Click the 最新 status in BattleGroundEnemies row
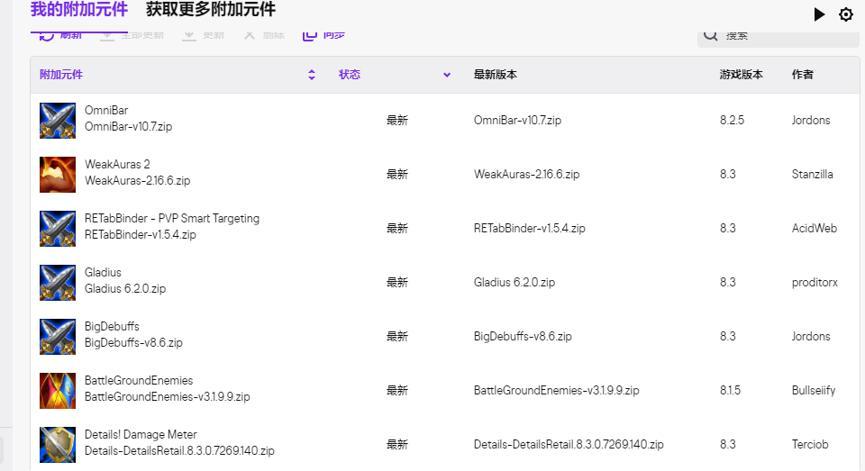 tap(397, 390)
